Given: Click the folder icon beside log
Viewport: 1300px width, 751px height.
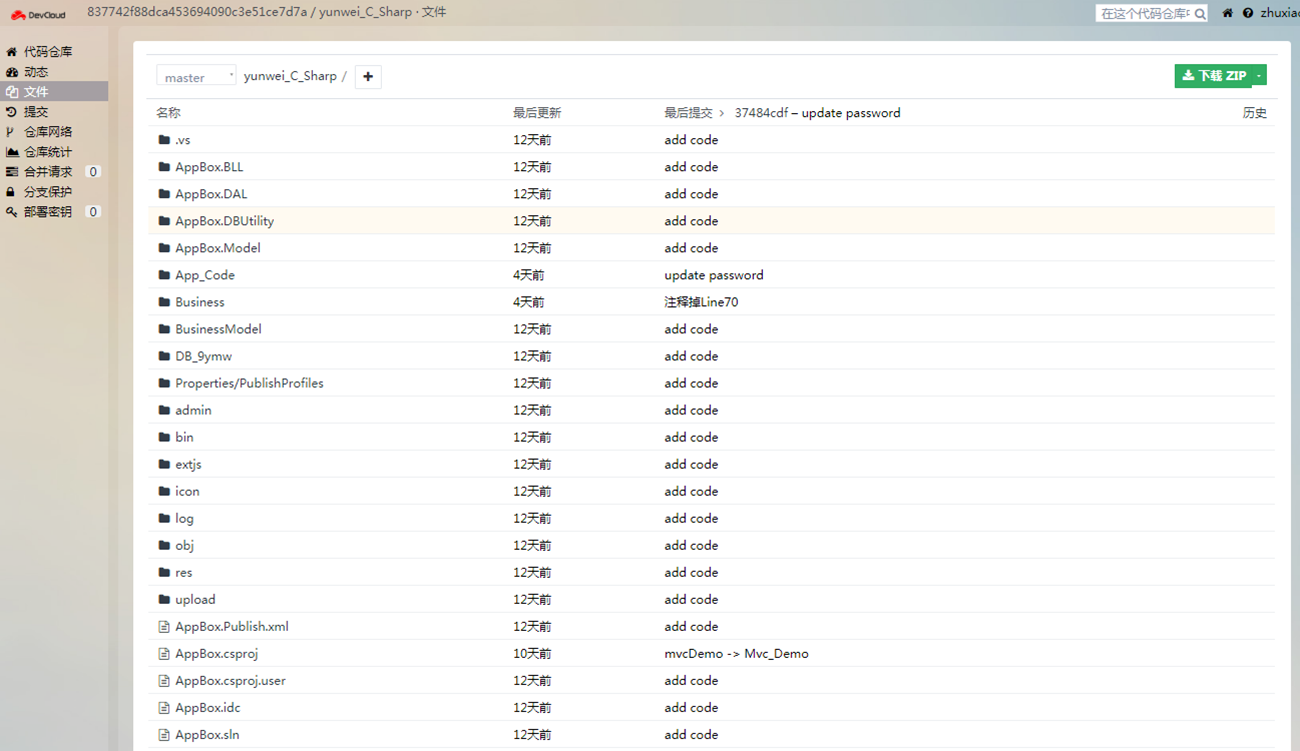Looking at the screenshot, I should 164,518.
